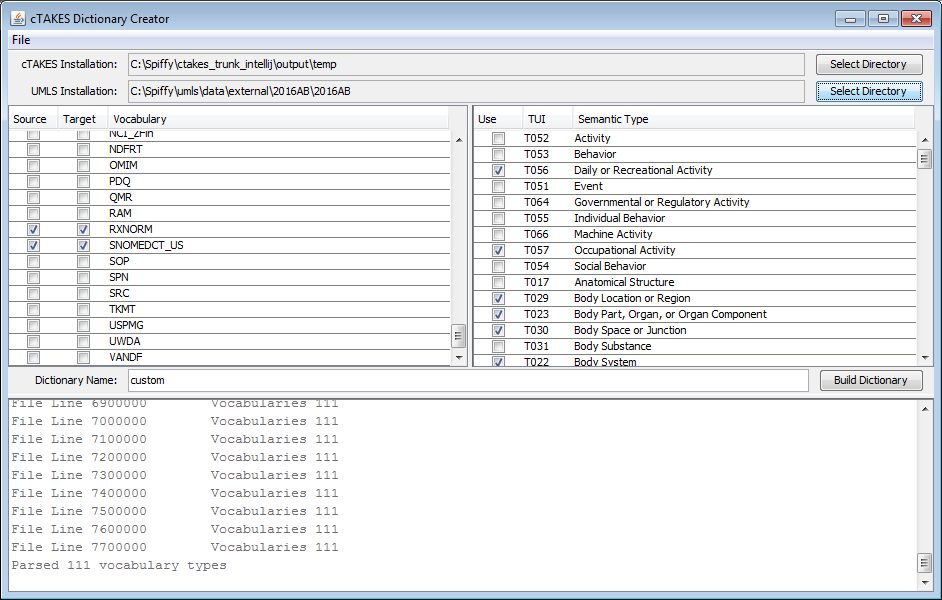Check Target checkbox for USPMG
The image size is (942, 600).
84,326
